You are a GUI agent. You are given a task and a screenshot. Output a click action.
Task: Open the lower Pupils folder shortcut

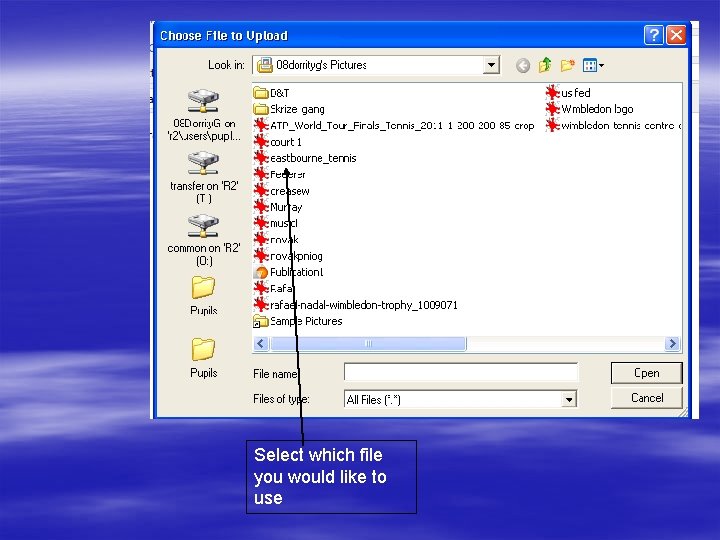click(x=203, y=358)
